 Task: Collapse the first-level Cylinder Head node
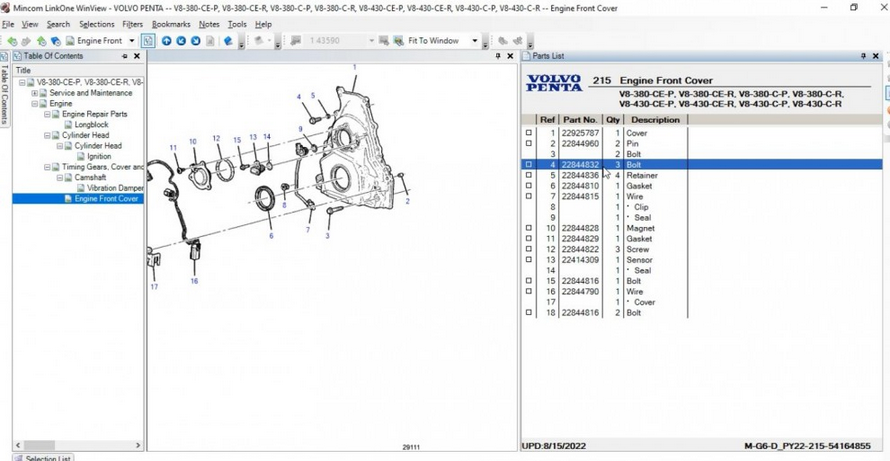pyautogui.click(x=47, y=135)
